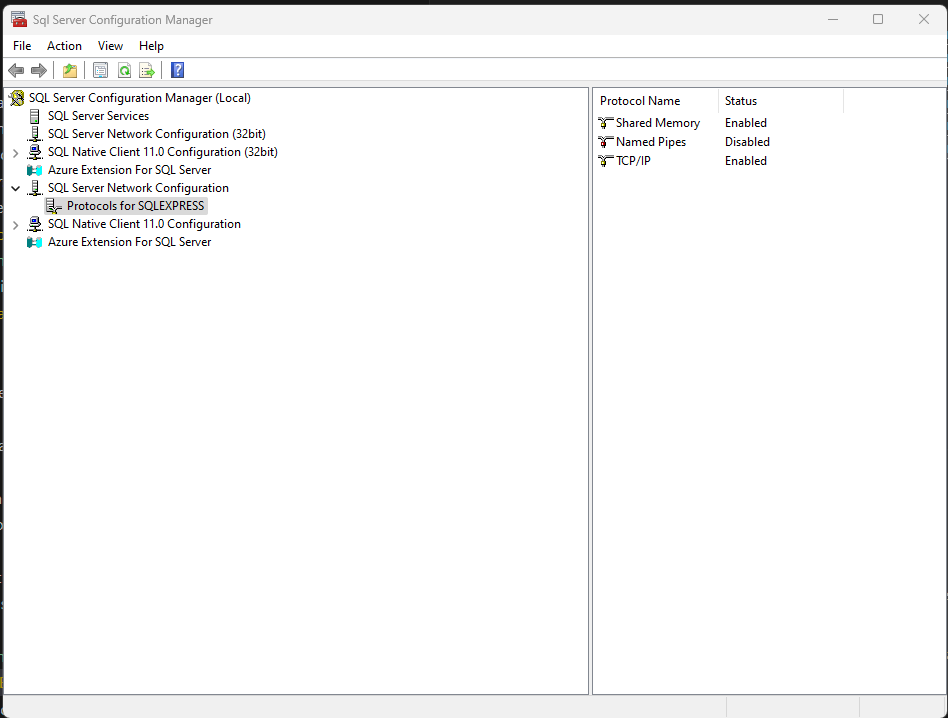
Task: Expand SQL Native Client 11.0 Configuration node
Action: (x=16, y=225)
